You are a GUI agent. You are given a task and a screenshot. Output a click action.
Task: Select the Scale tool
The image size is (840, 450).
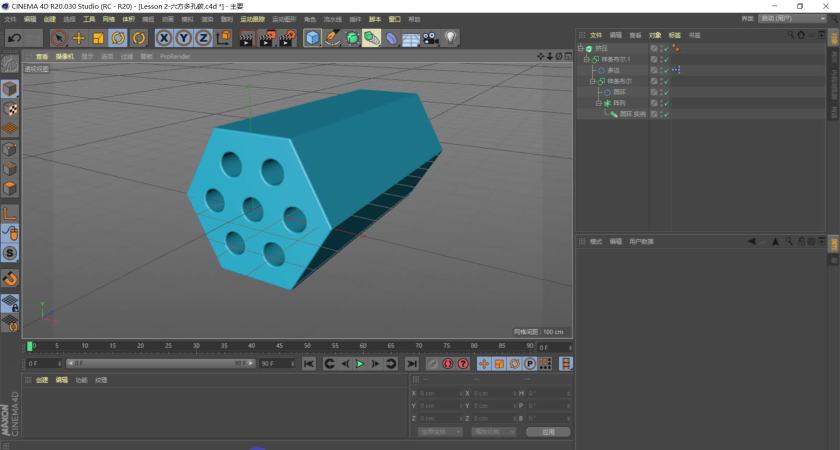point(99,38)
